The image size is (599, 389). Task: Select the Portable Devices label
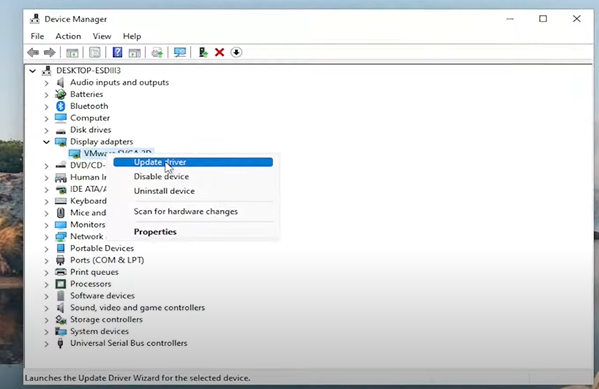point(102,248)
